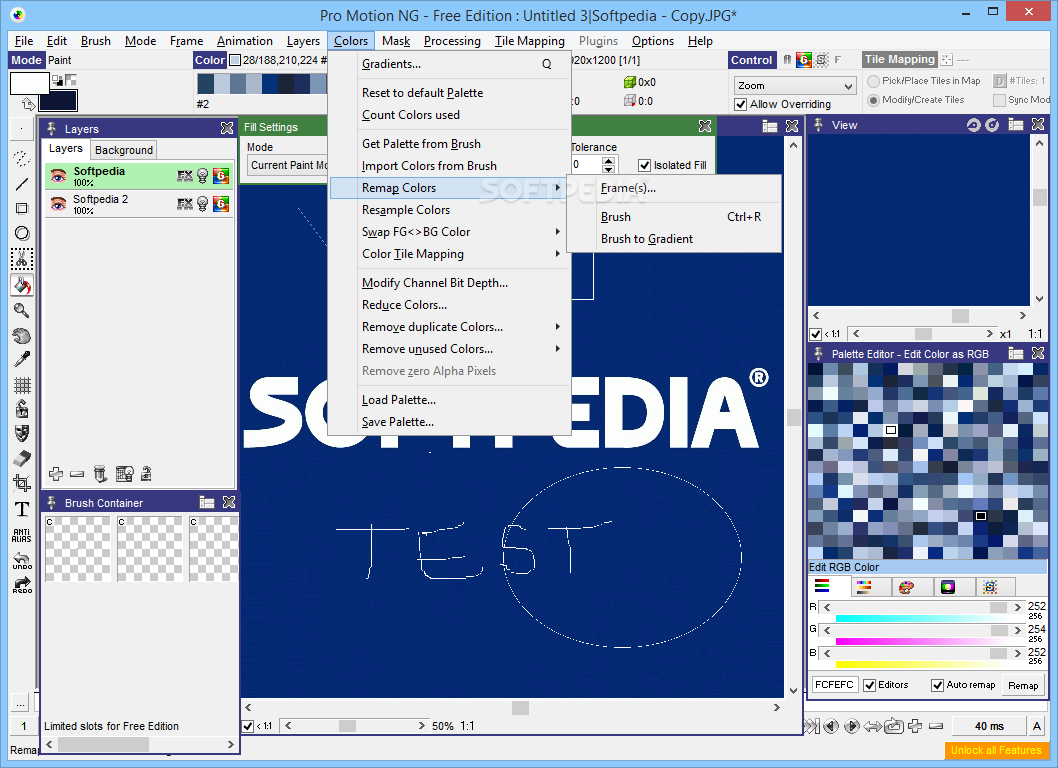Open the Current Paint Mode dropdown
Image resolution: width=1058 pixels, height=768 pixels.
click(287, 165)
